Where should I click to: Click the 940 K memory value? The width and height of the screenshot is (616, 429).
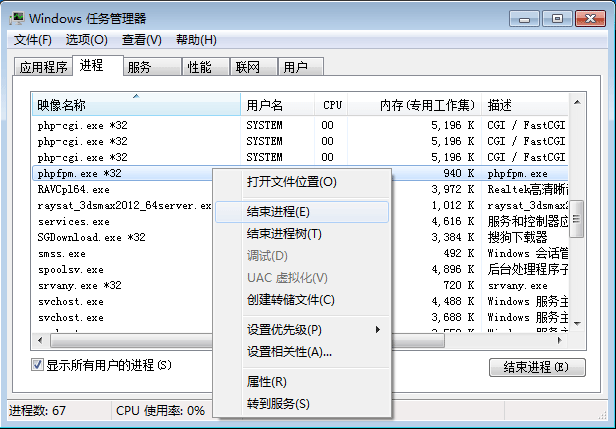(459, 173)
